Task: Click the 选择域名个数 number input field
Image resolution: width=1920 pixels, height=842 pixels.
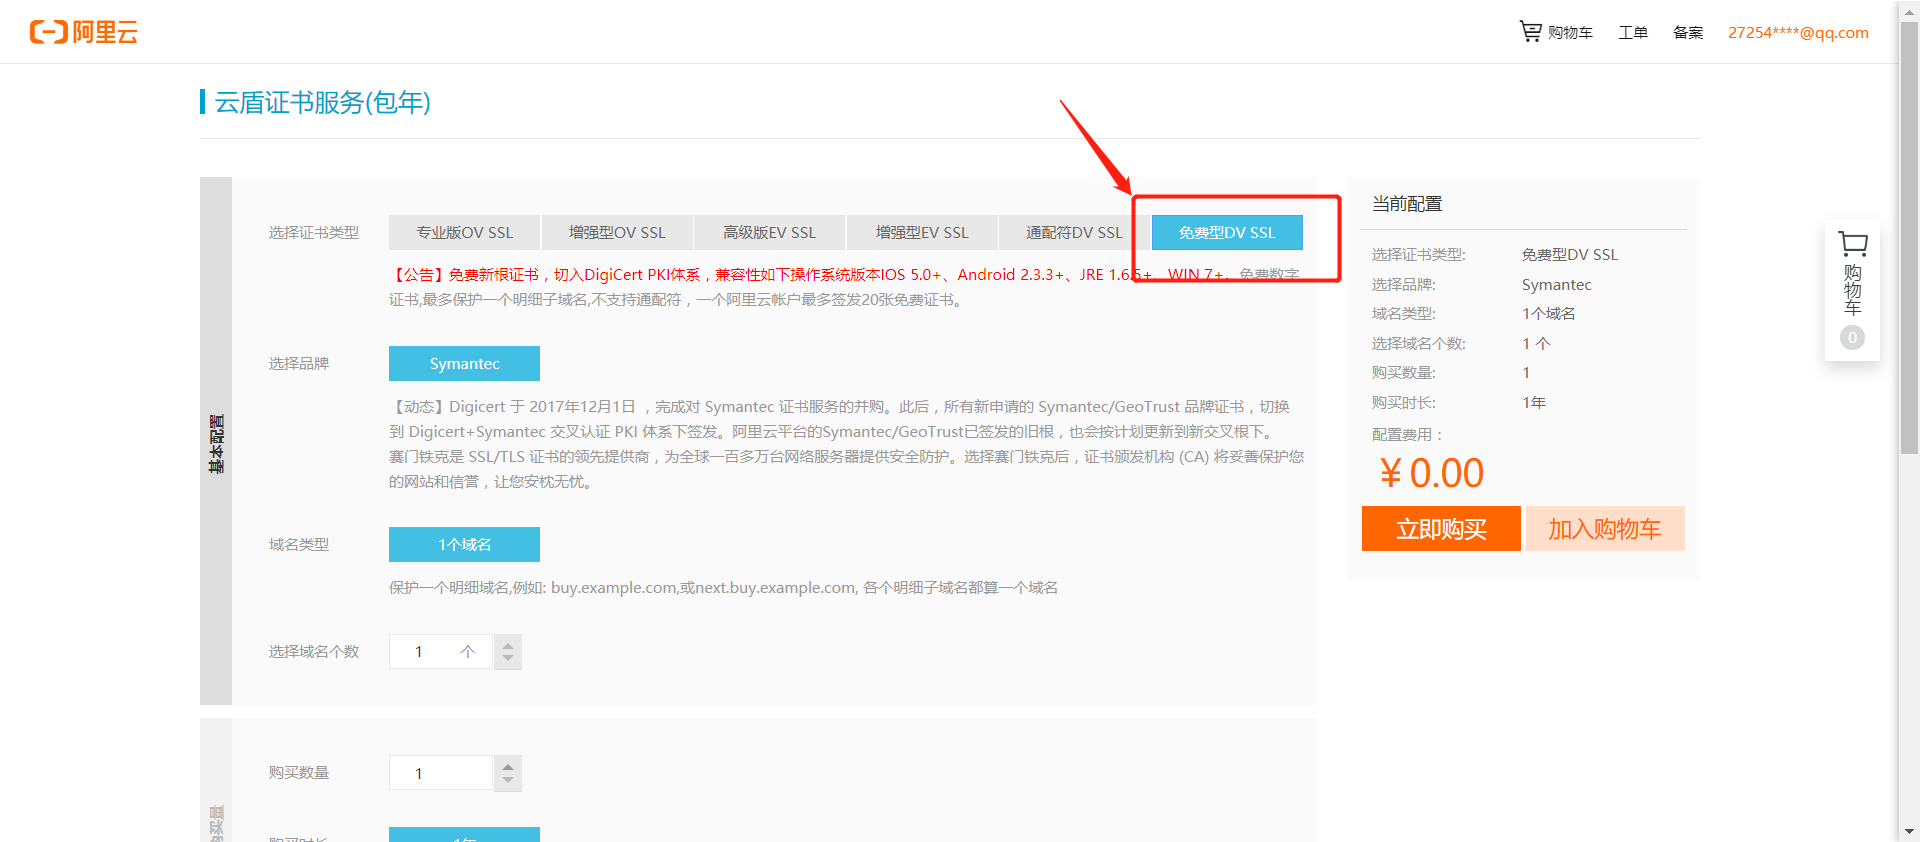Action: pos(441,651)
